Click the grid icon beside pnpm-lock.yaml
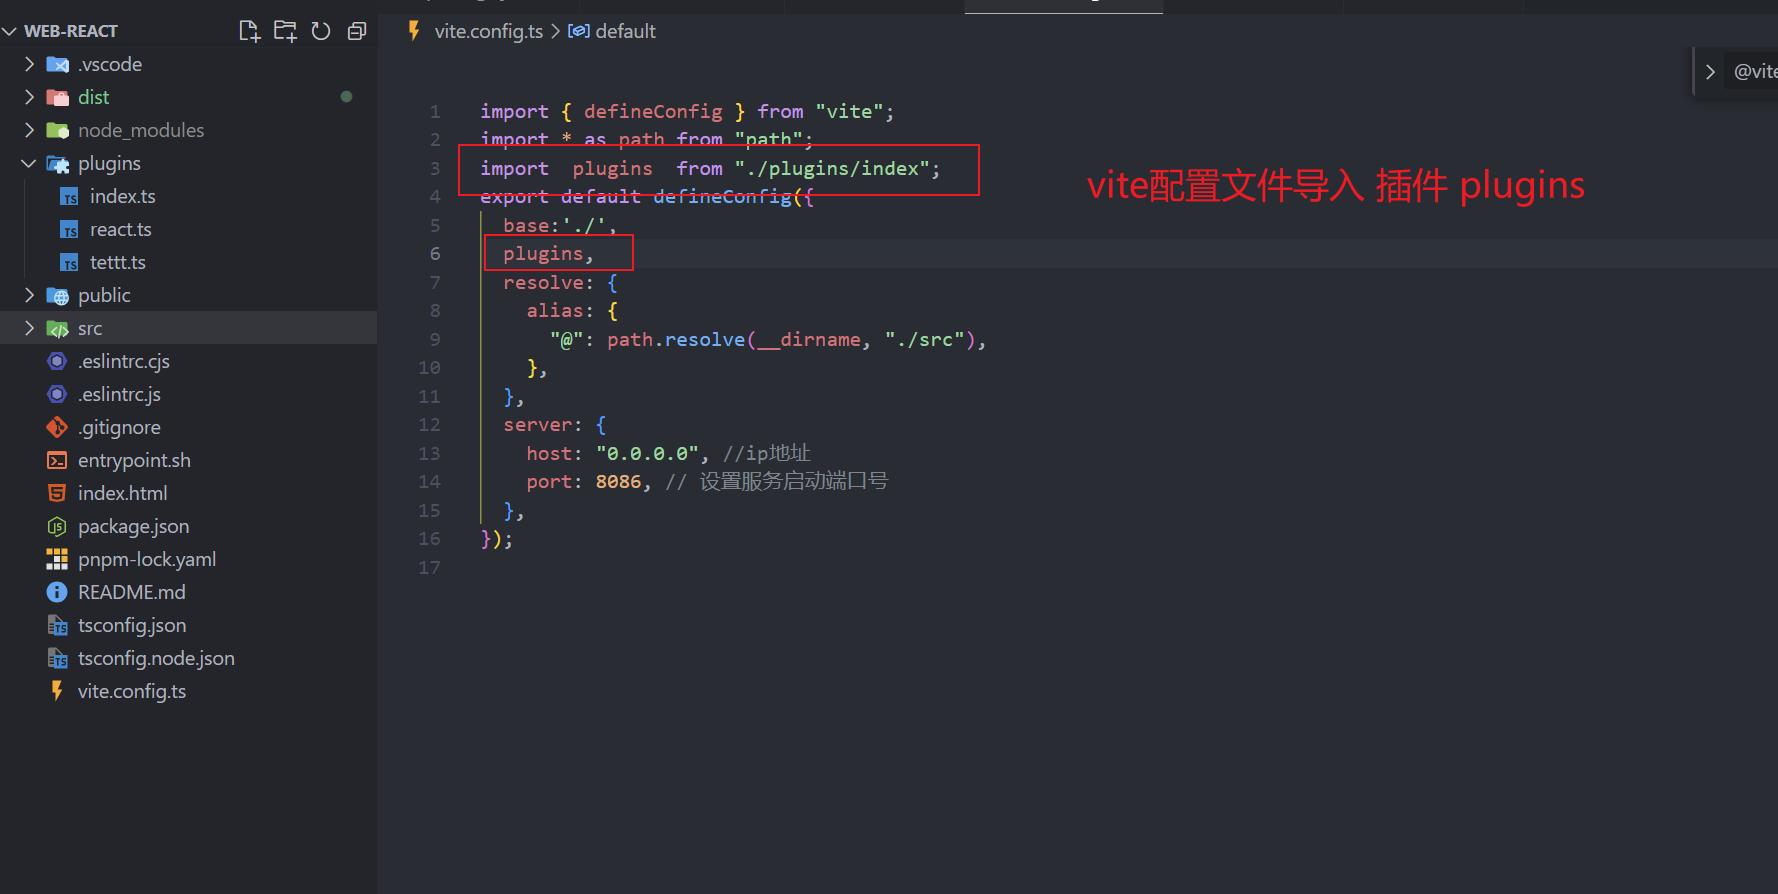This screenshot has height=894, width=1778. point(57,559)
